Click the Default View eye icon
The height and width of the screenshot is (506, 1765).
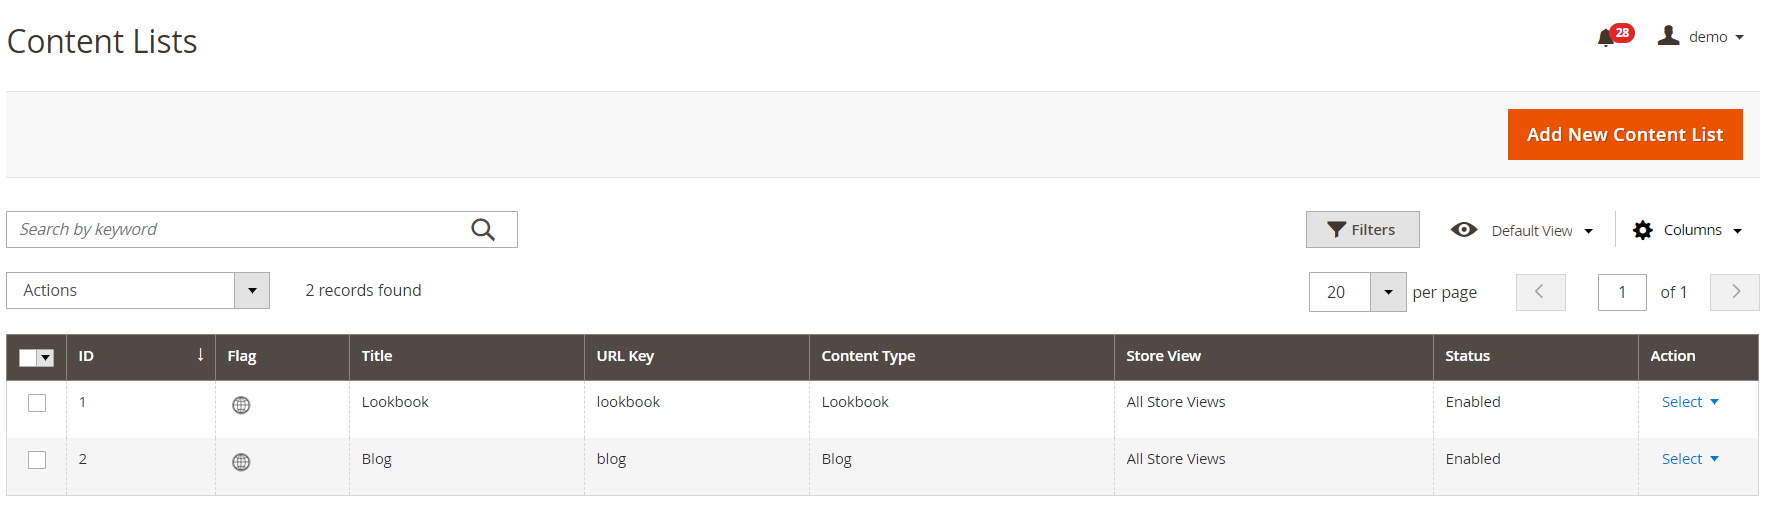(x=1464, y=230)
